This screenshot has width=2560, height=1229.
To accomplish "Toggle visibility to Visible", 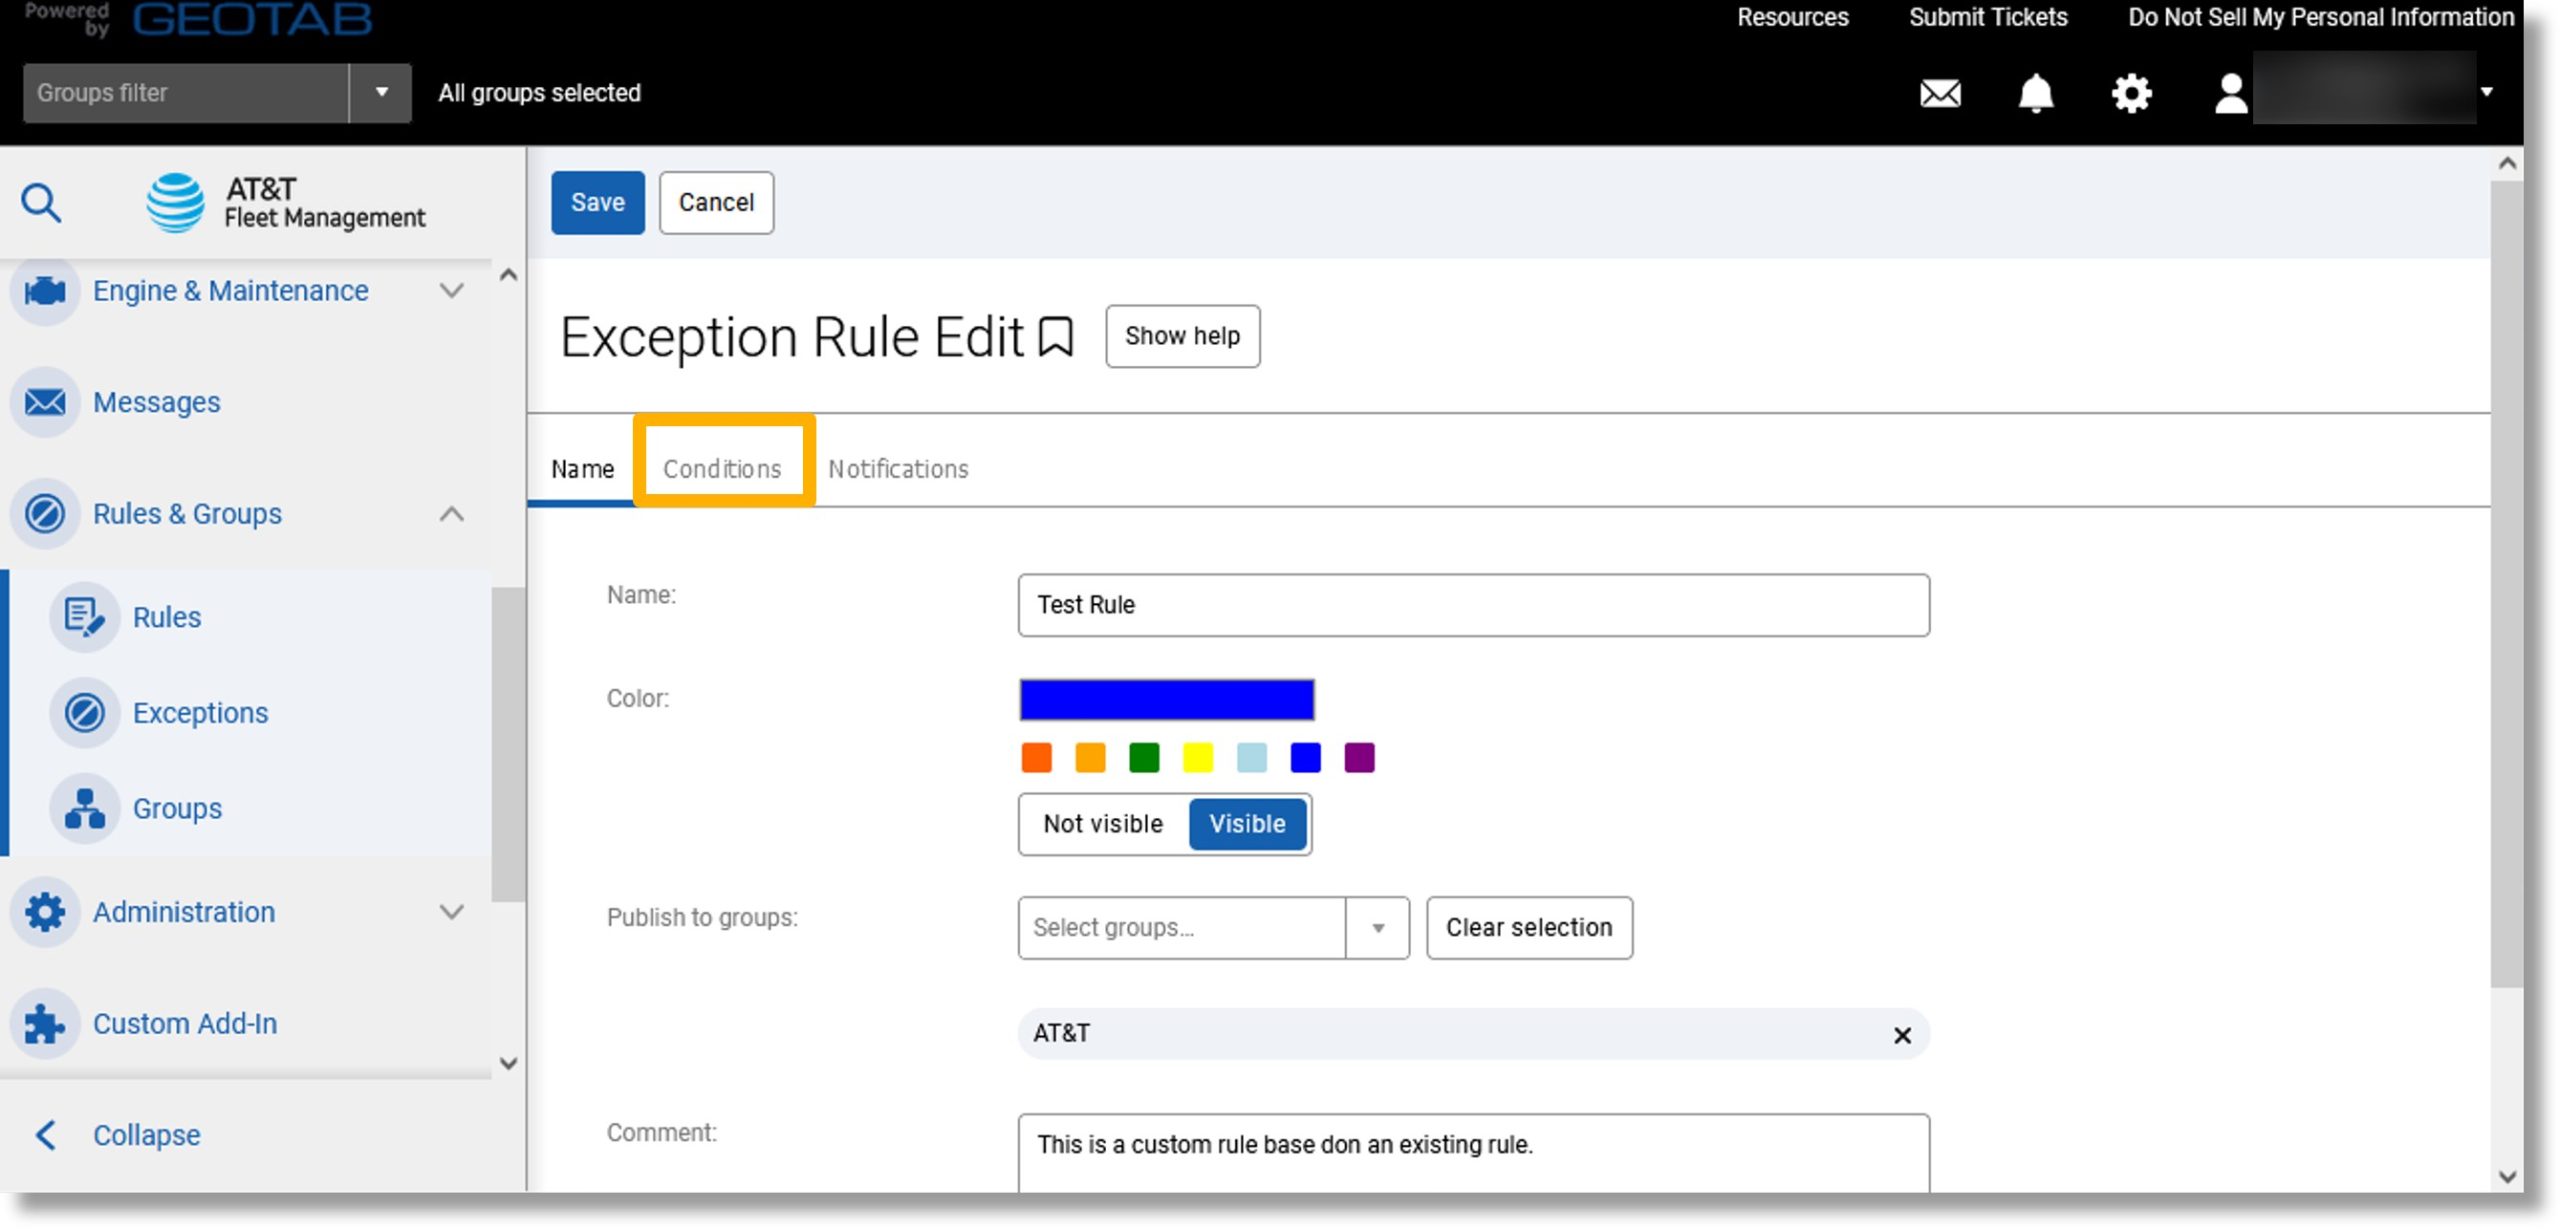I will tap(1246, 823).
